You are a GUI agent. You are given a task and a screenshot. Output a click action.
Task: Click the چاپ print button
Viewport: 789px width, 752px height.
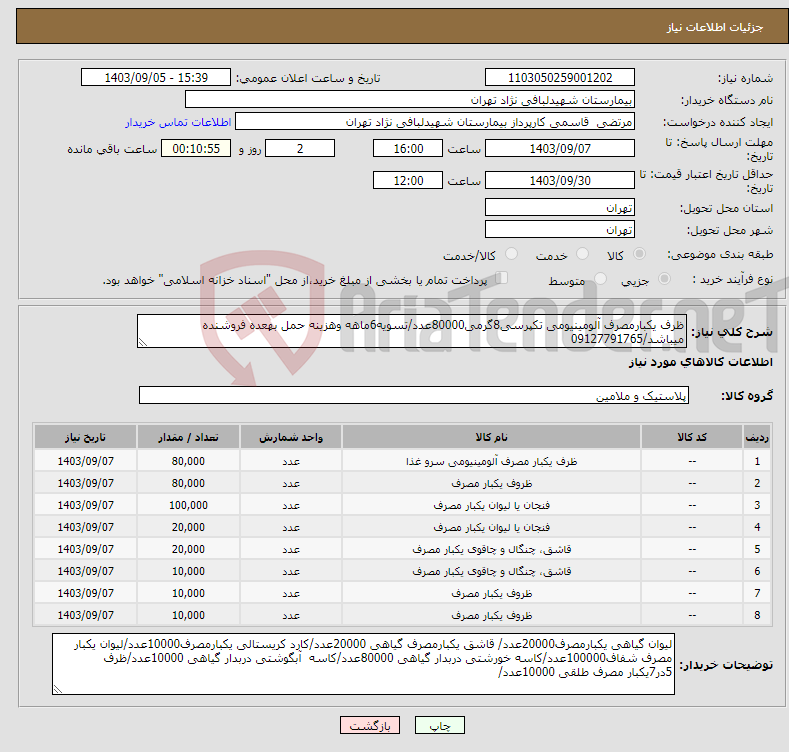pyautogui.click(x=440, y=725)
